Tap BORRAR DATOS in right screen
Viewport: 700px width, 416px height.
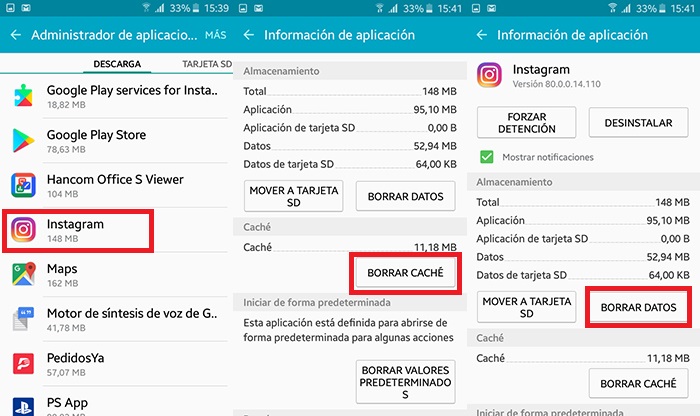pyautogui.click(x=638, y=307)
